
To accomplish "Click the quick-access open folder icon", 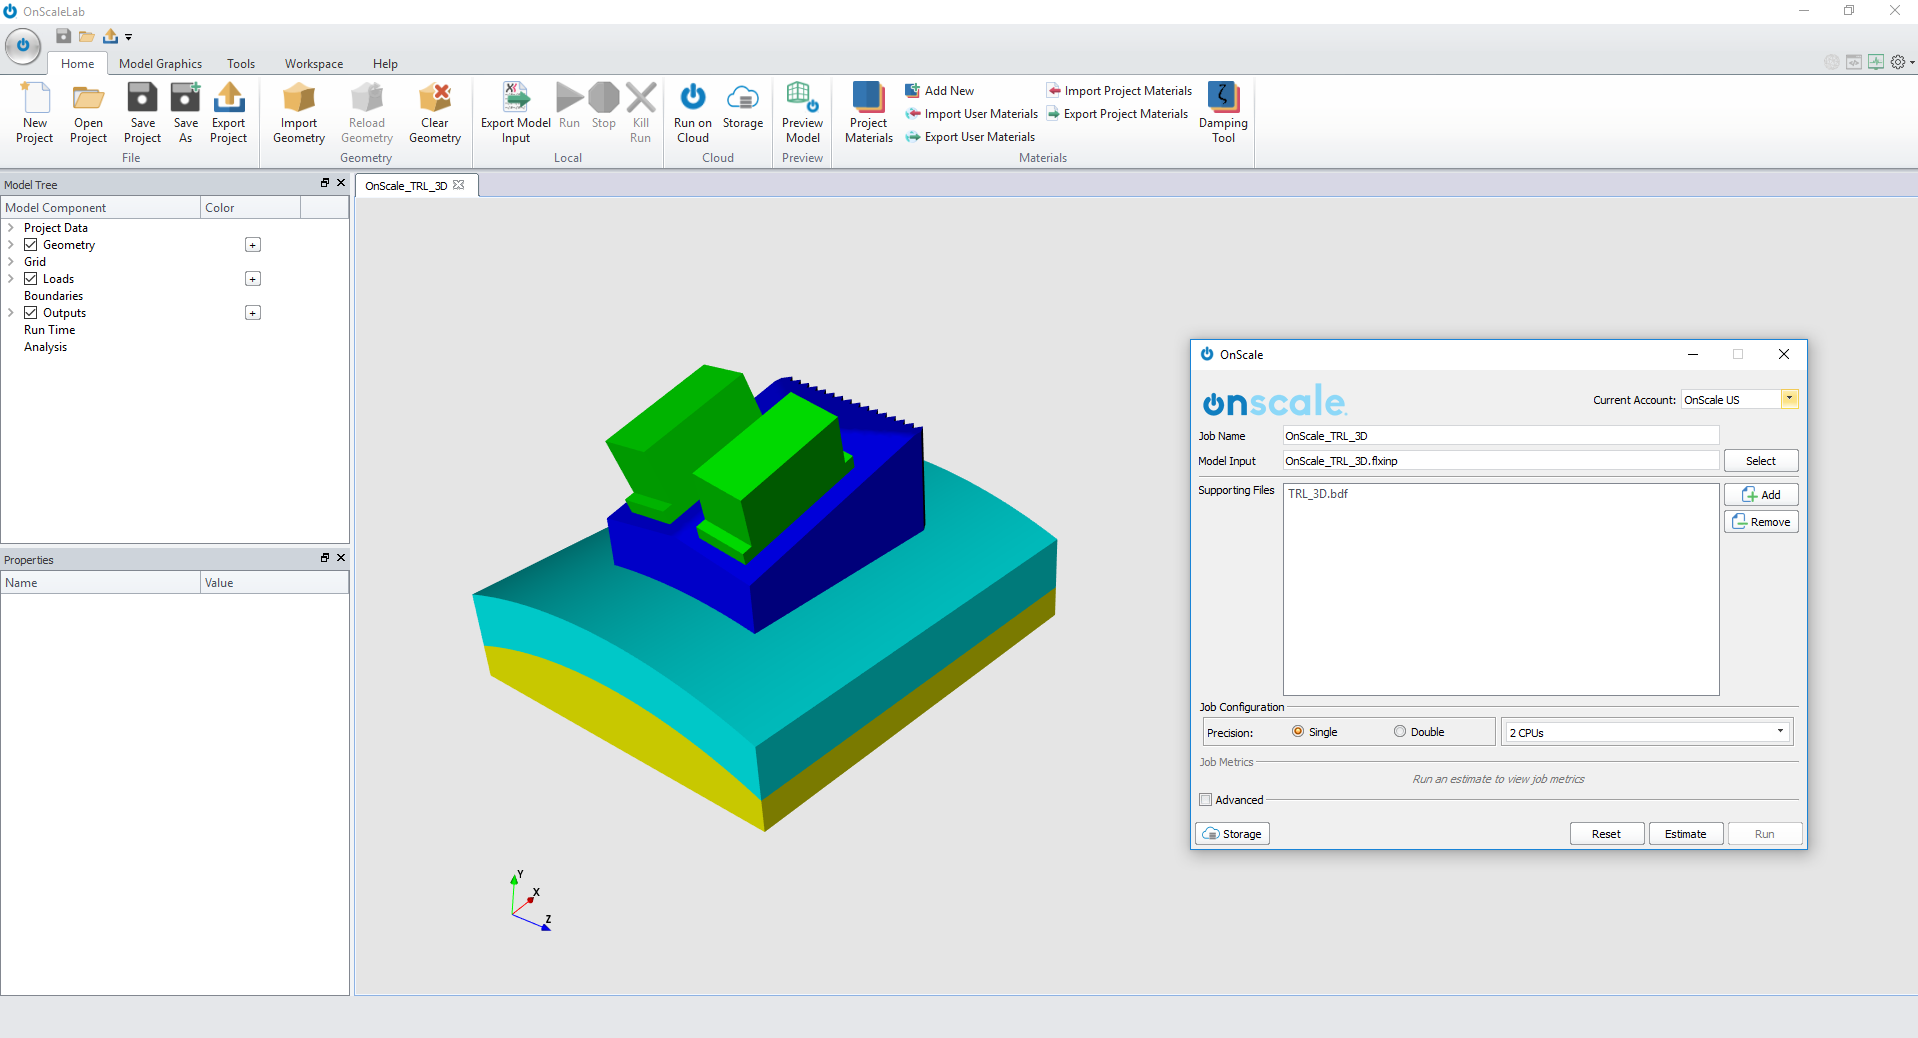I will coord(87,36).
